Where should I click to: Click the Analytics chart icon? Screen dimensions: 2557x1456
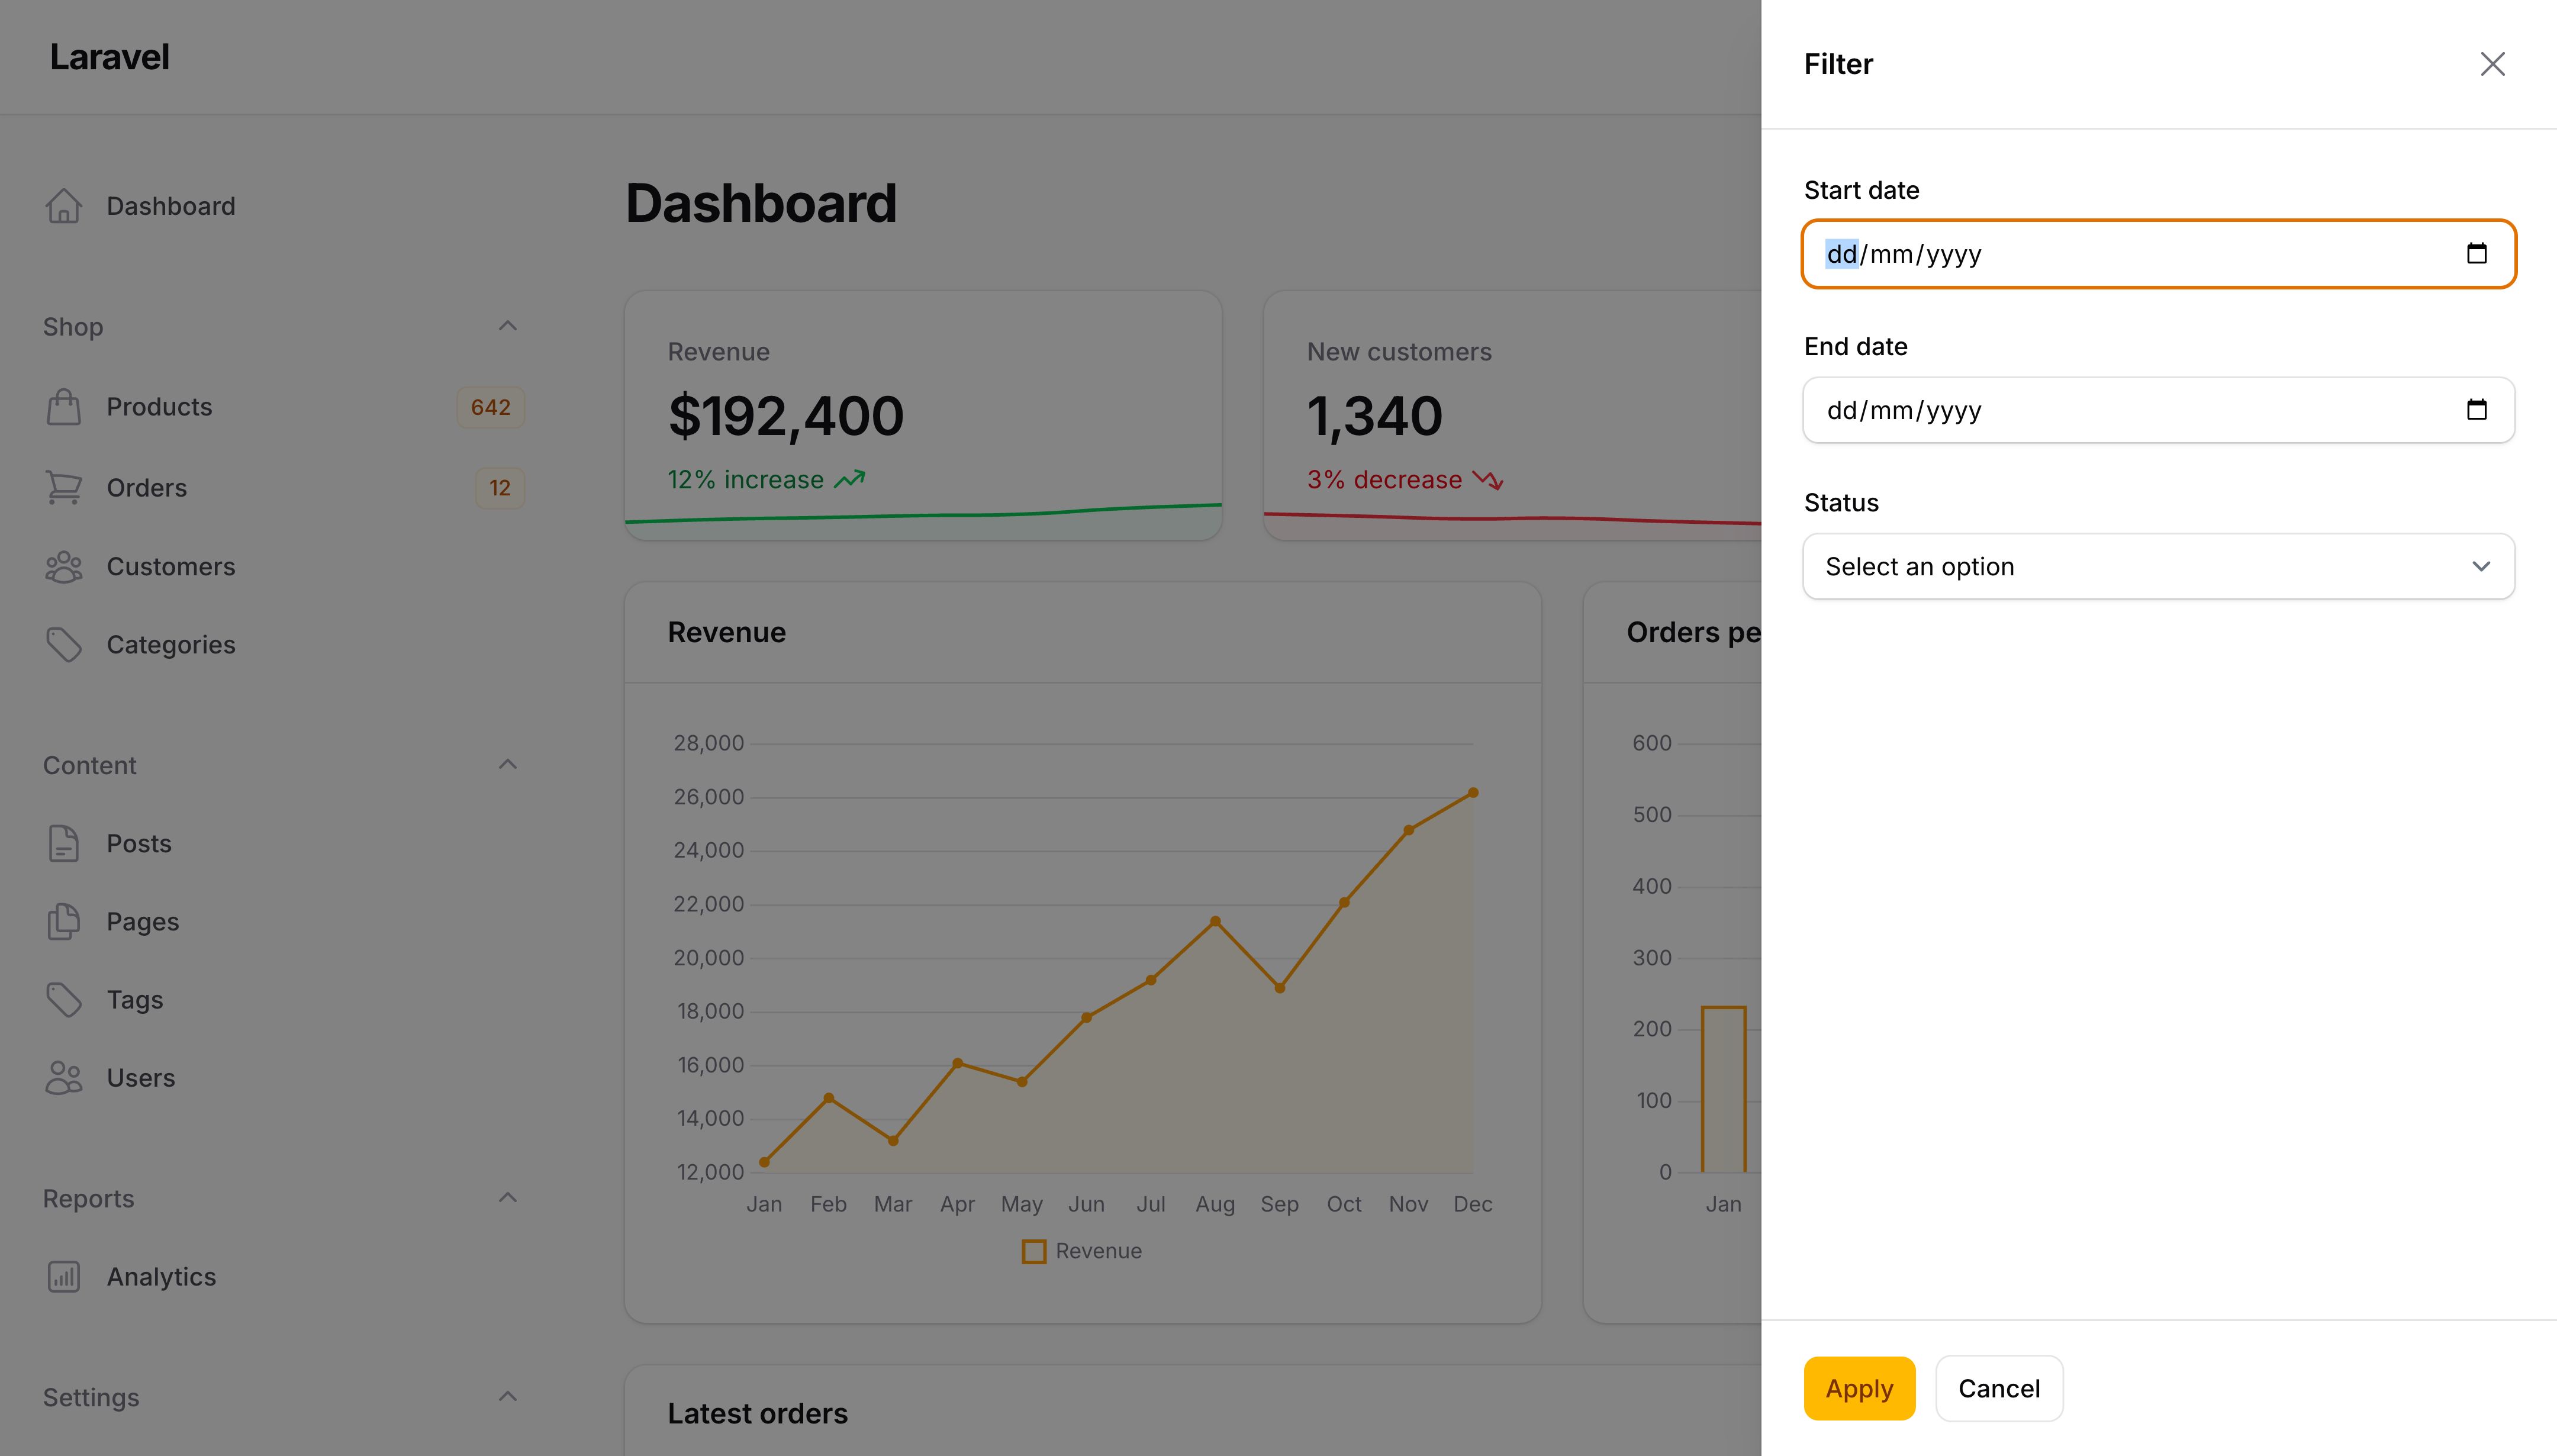click(64, 1277)
